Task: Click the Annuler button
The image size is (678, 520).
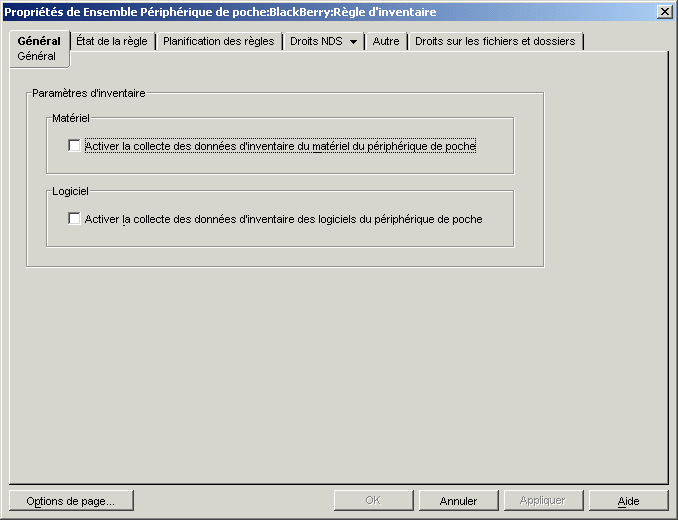Action: tap(458, 501)
